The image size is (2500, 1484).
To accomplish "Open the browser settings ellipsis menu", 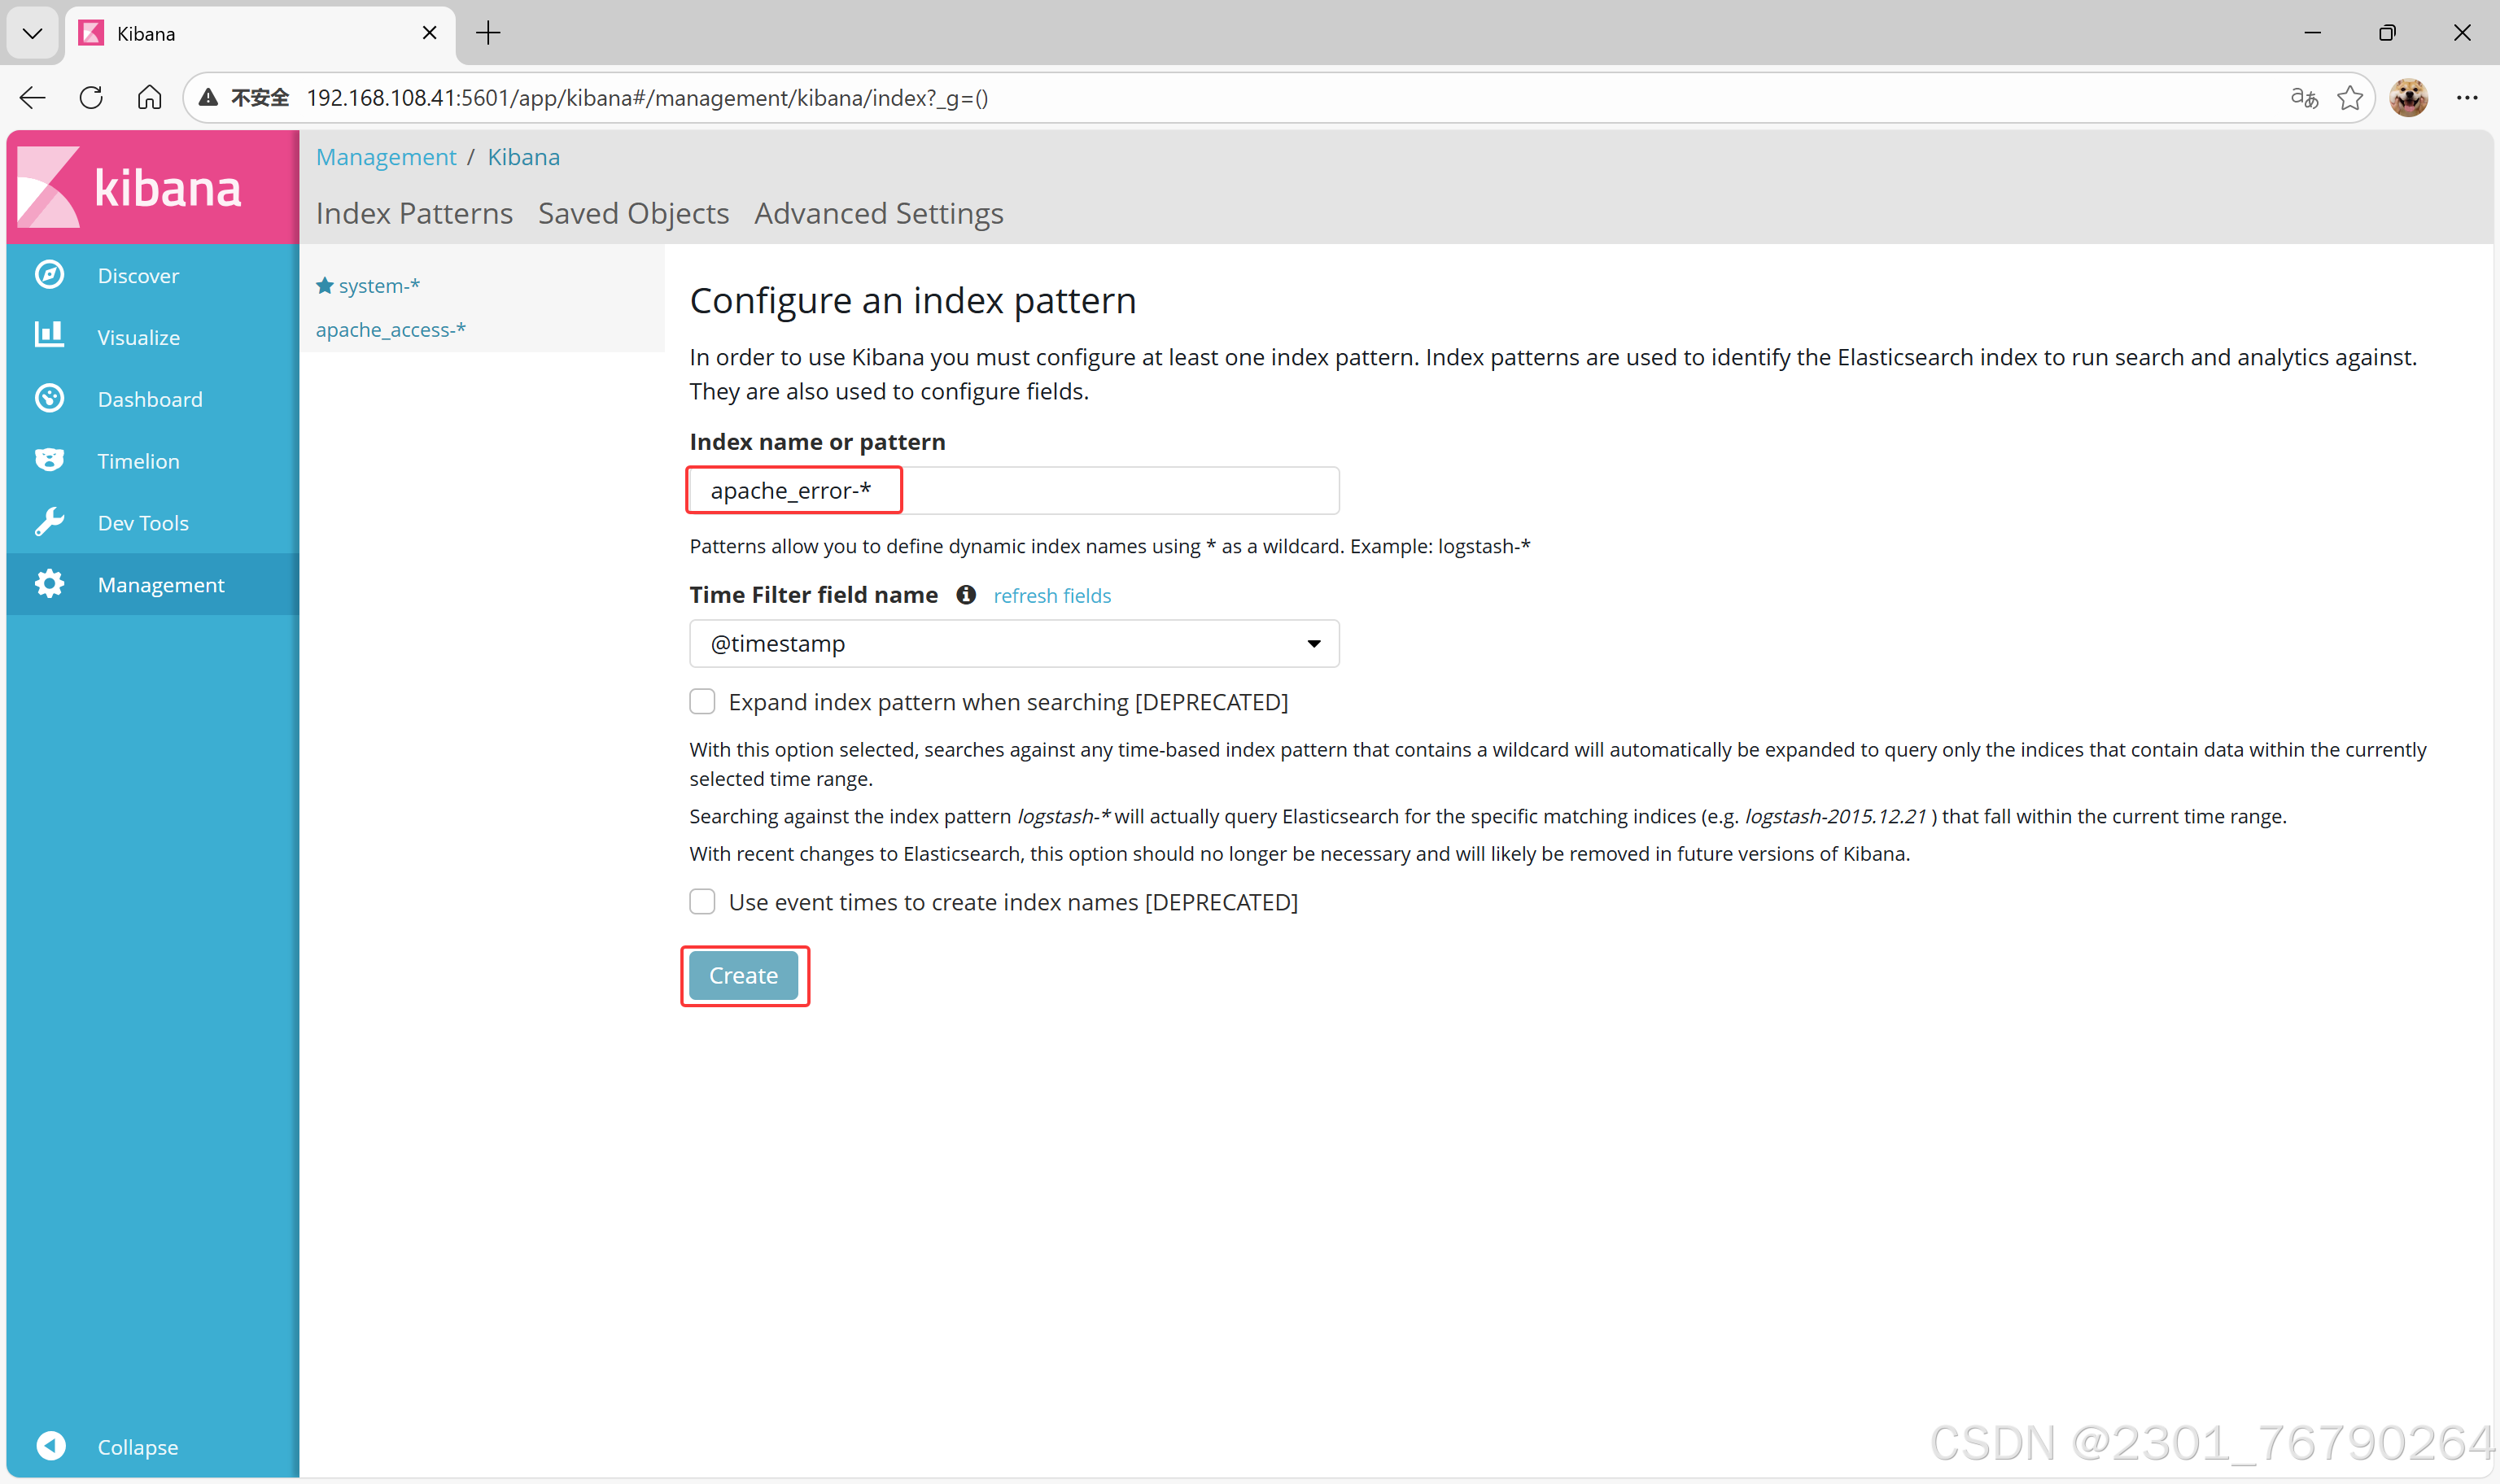I will tap(2467, 97).
